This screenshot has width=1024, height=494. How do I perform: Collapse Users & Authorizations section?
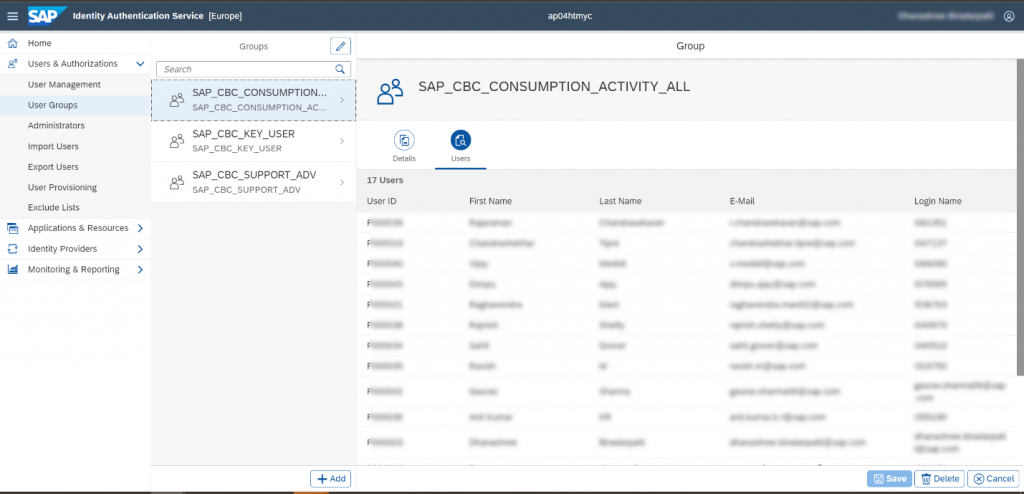click(x=140, y=64)
